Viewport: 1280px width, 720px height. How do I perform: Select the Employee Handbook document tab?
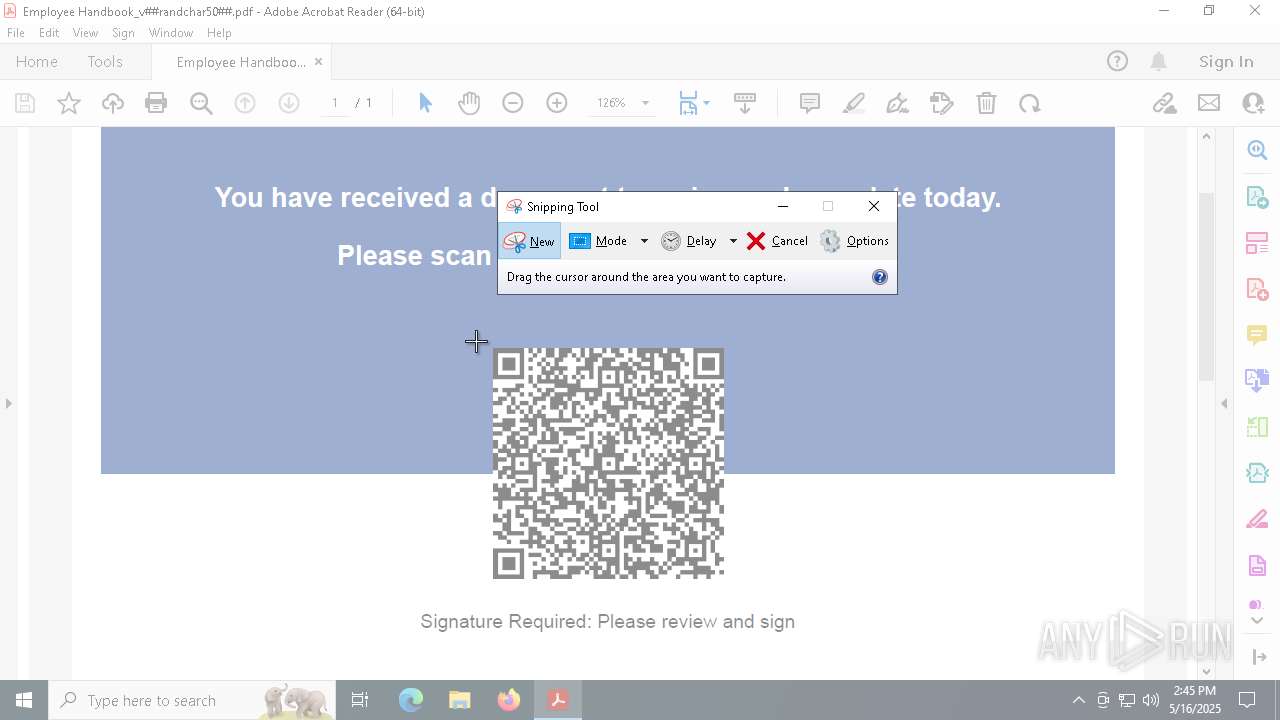click(241, 62)
